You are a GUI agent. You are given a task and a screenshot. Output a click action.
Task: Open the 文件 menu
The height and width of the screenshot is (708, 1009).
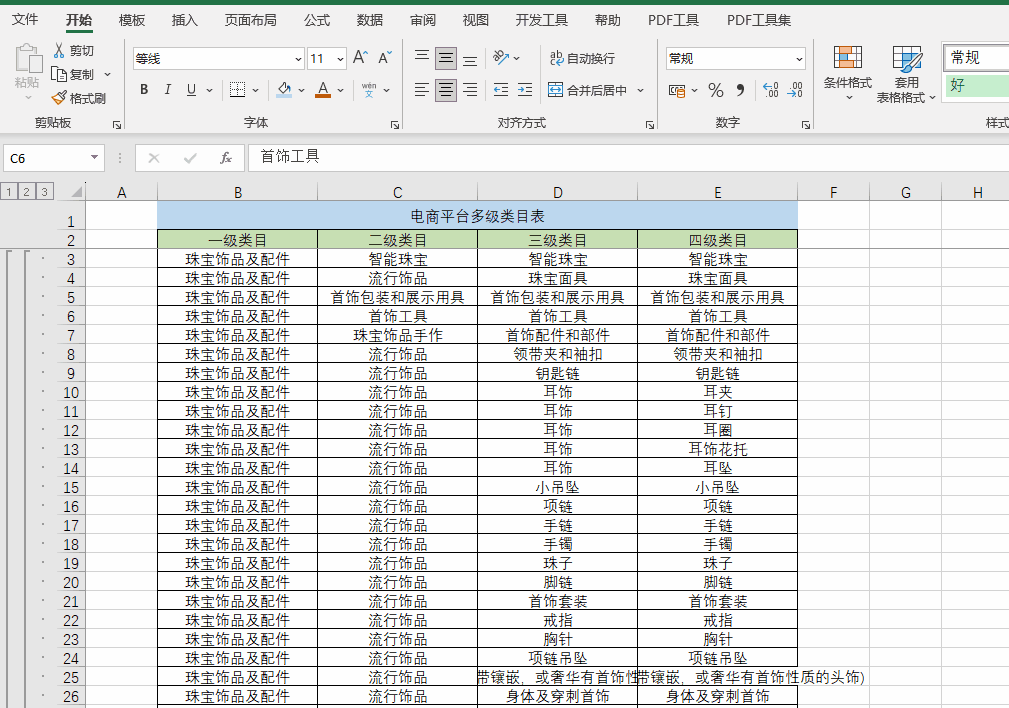pos(25,20)
